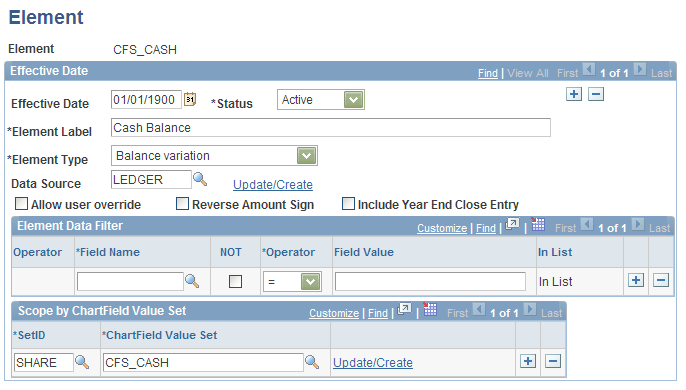
Task: Add a ChartField Value Set row
Action: 528,361
